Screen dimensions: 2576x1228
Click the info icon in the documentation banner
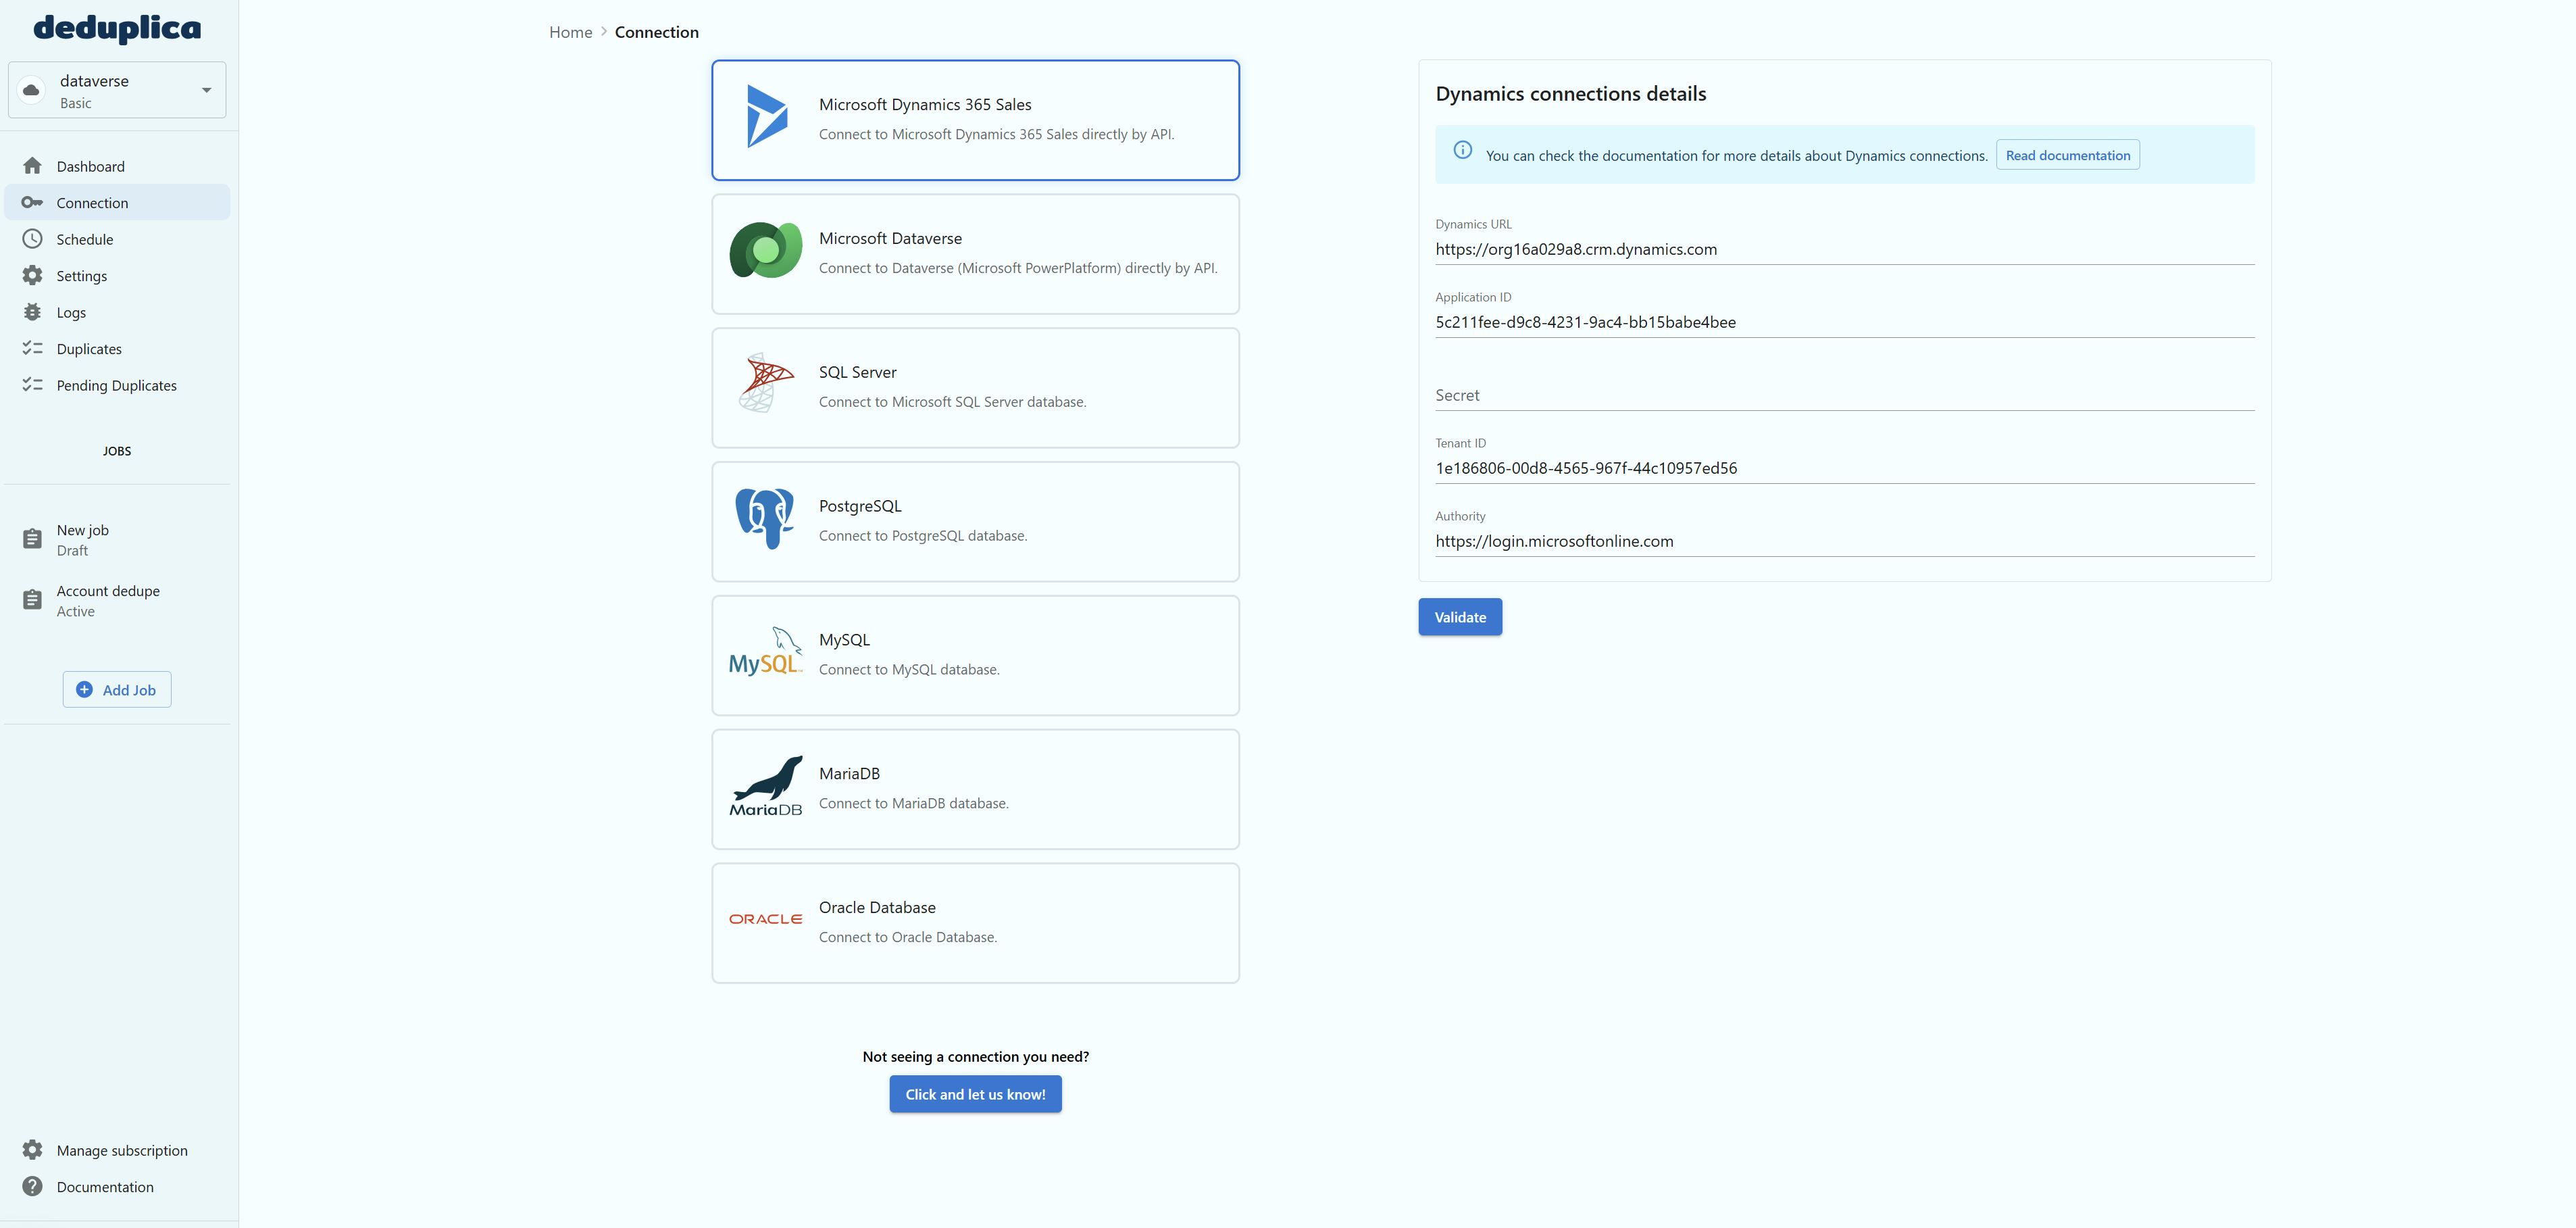point(1462,150)
